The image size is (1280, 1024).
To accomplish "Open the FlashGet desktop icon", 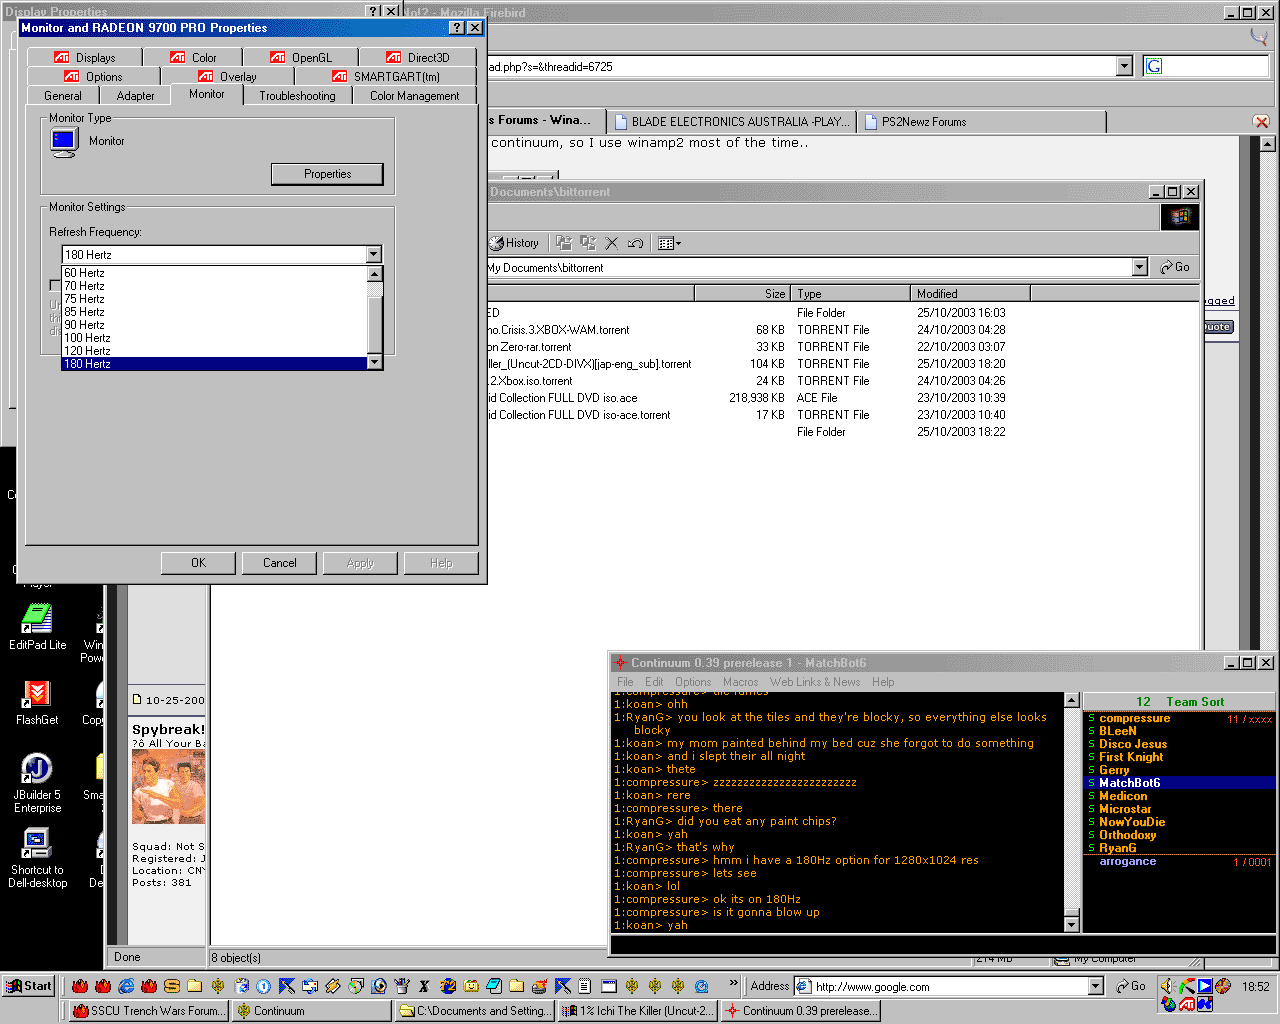I will point(37,695).
